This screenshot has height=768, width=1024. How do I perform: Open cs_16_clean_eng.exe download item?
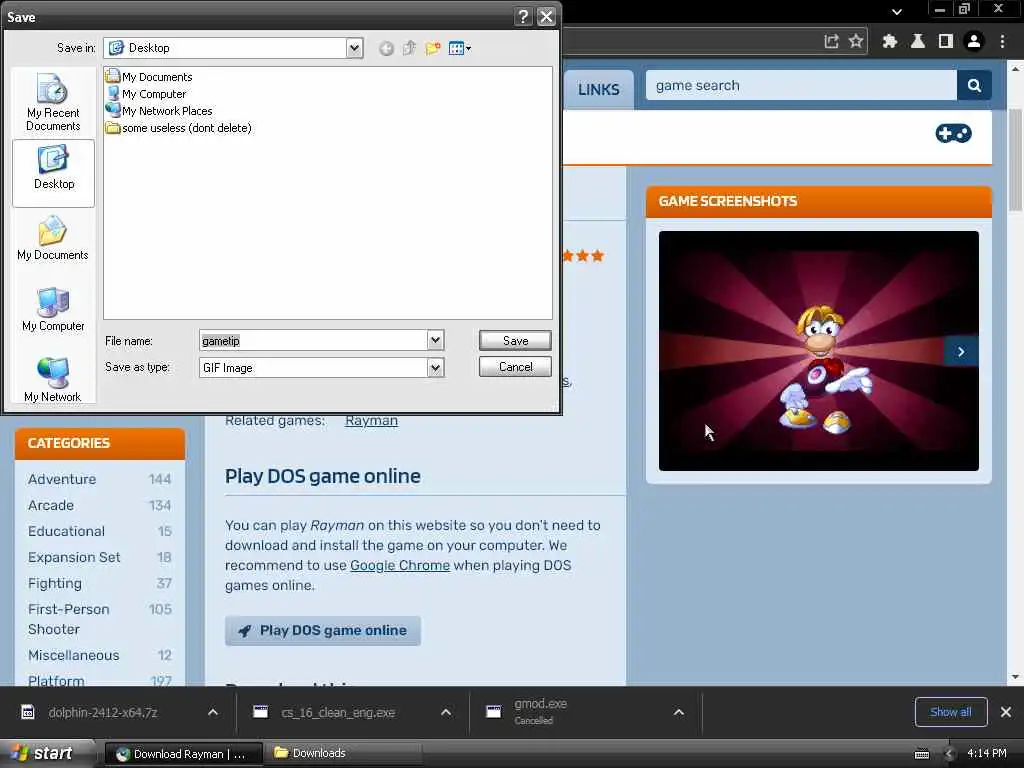pyautogui.click(x=338, y=712)
